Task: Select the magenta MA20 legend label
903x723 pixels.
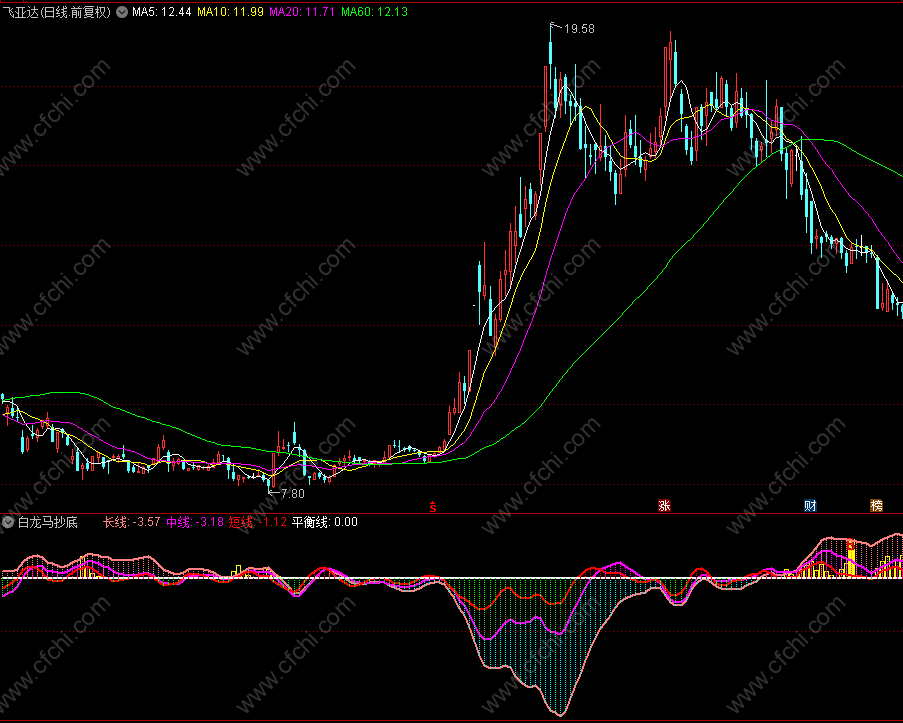Action: [x=302, y=12]
